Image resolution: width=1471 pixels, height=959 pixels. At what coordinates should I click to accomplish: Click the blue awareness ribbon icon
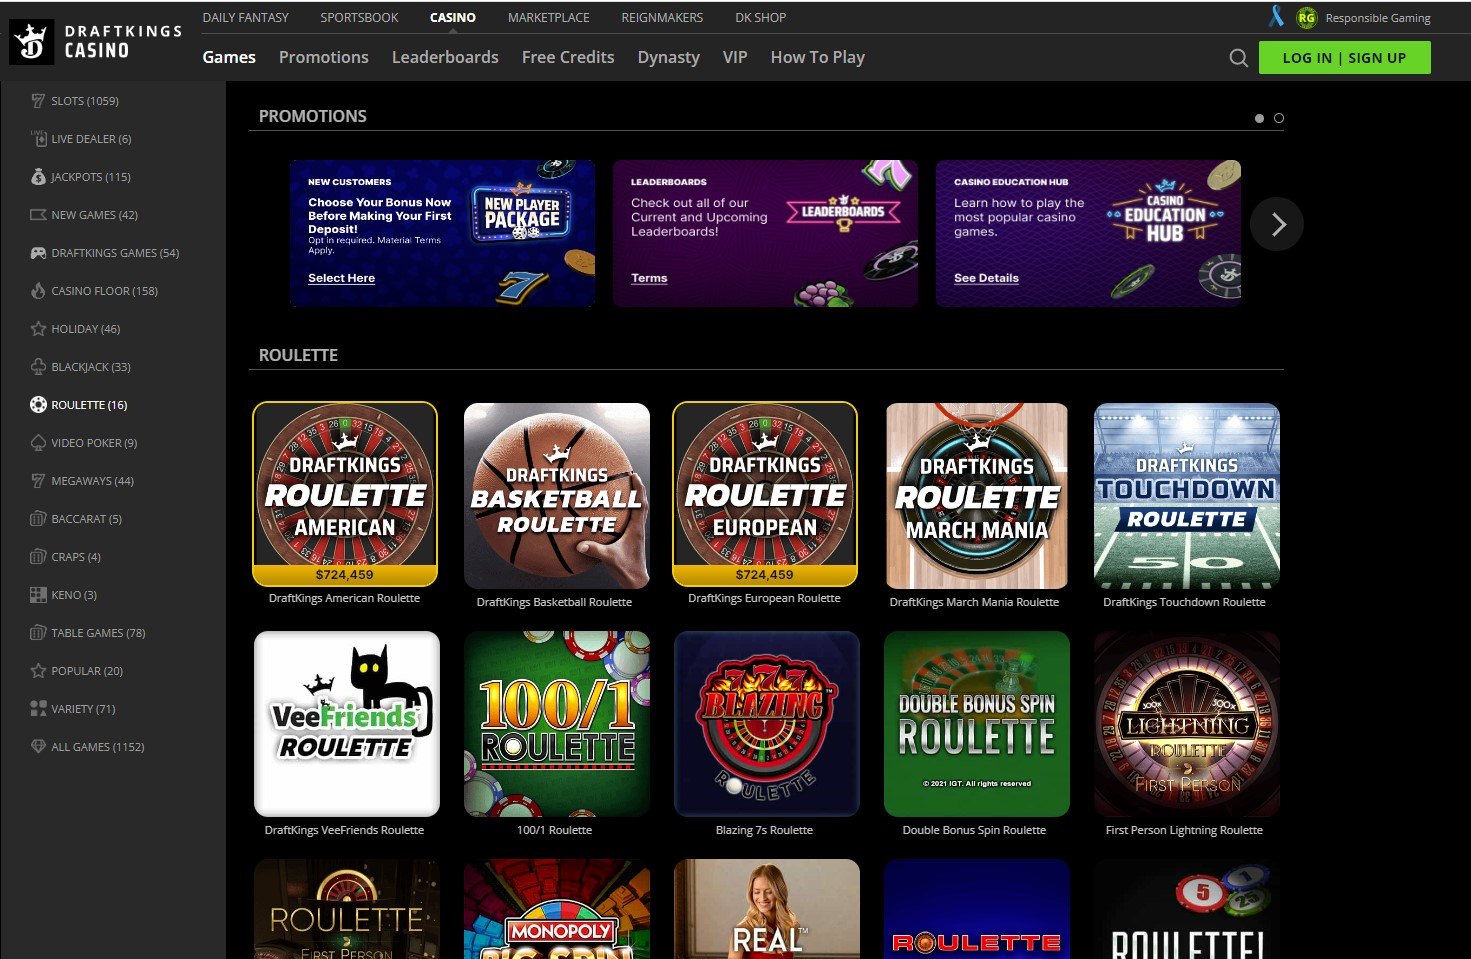click(1276, 16)
